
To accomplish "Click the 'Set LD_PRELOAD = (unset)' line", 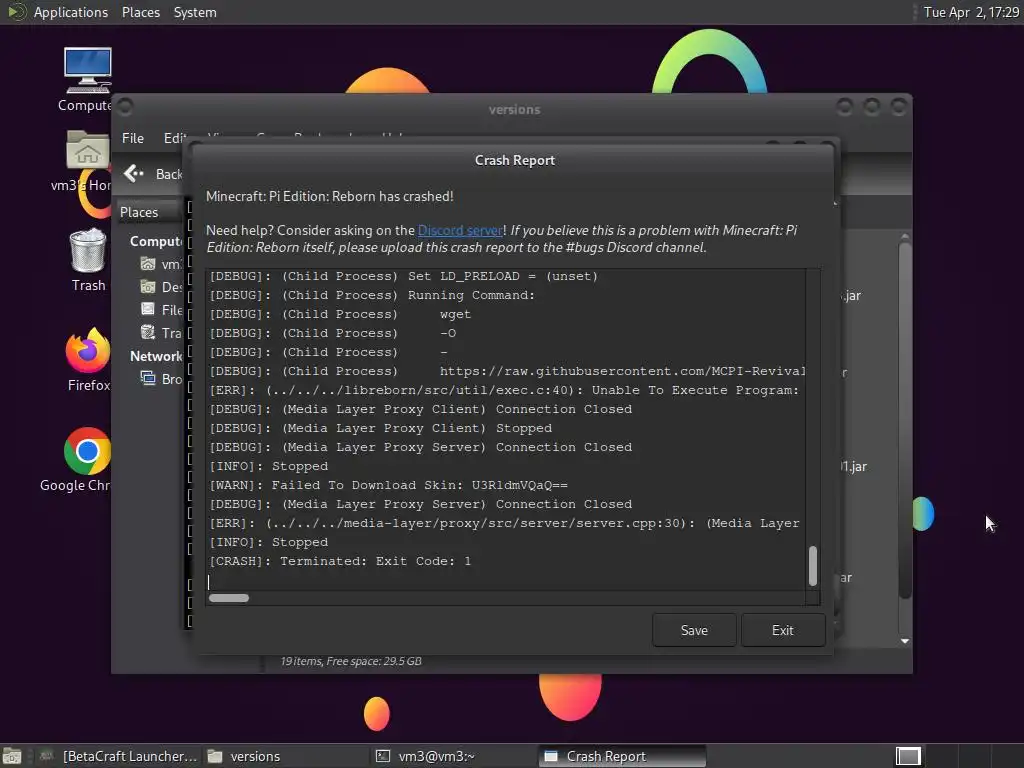I will tap(403, 276).
